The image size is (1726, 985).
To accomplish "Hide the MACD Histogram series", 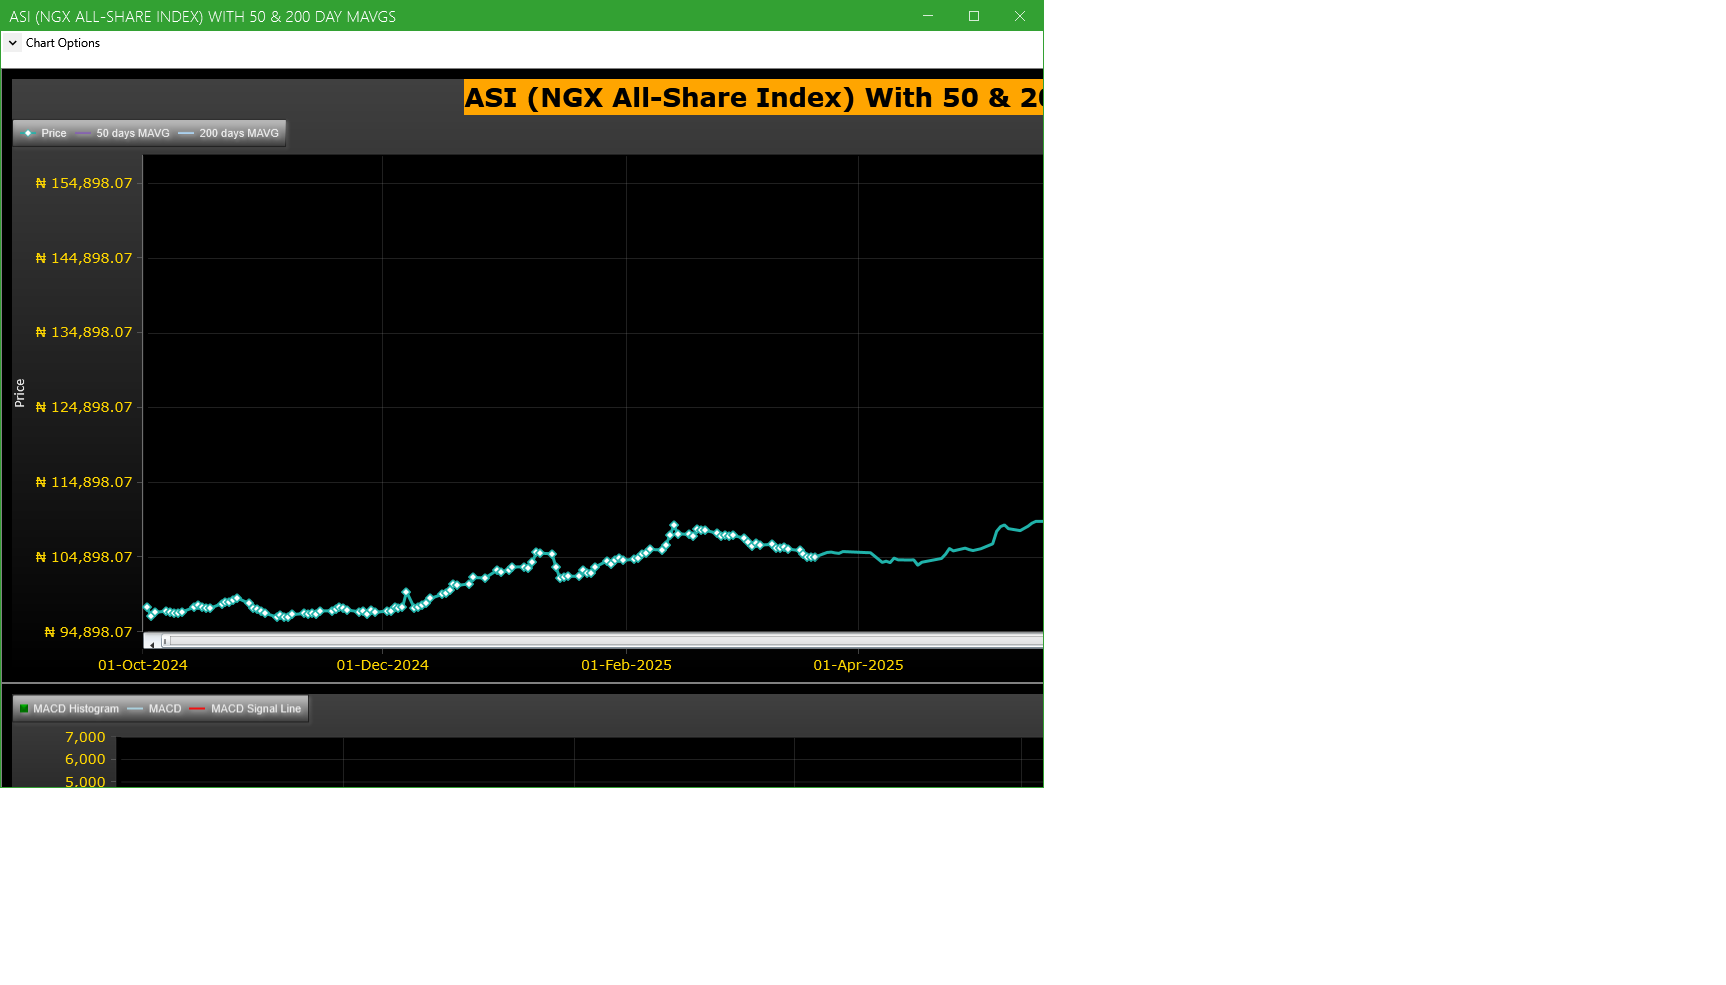I will [x=75, y=708].
